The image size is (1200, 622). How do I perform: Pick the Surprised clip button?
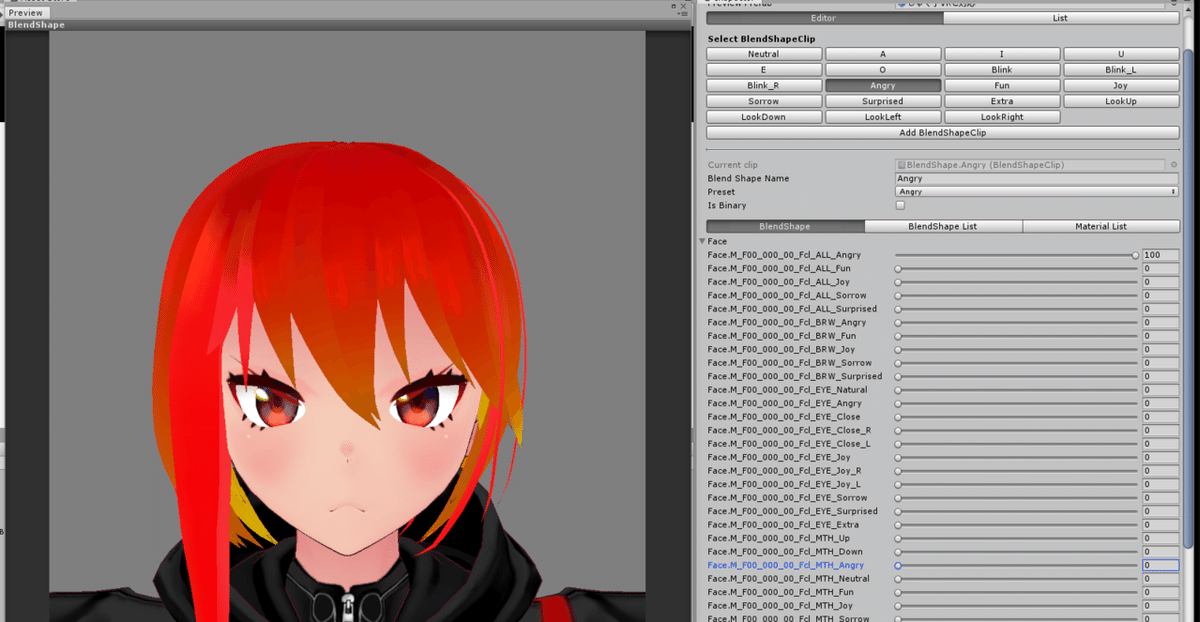(883, 101)
